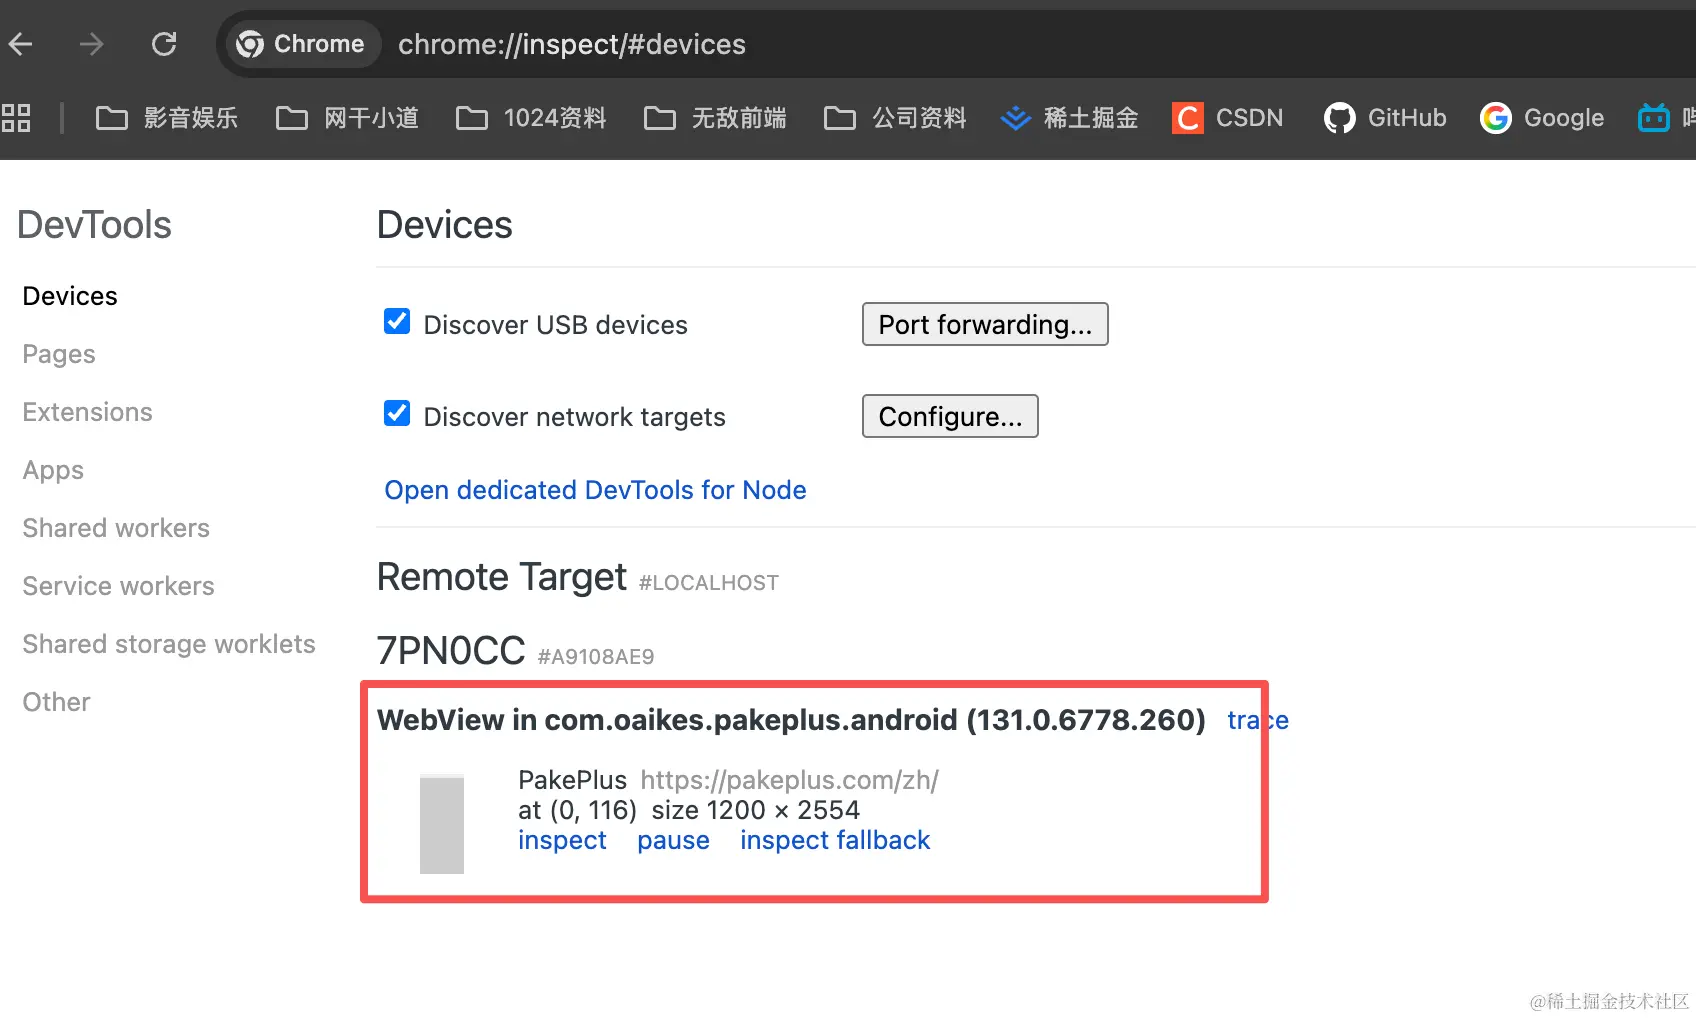This screenshot has height=1018, width=1696.
Task: Click the Configure... button
Action: pyautogui.click(x=950, y=416)
